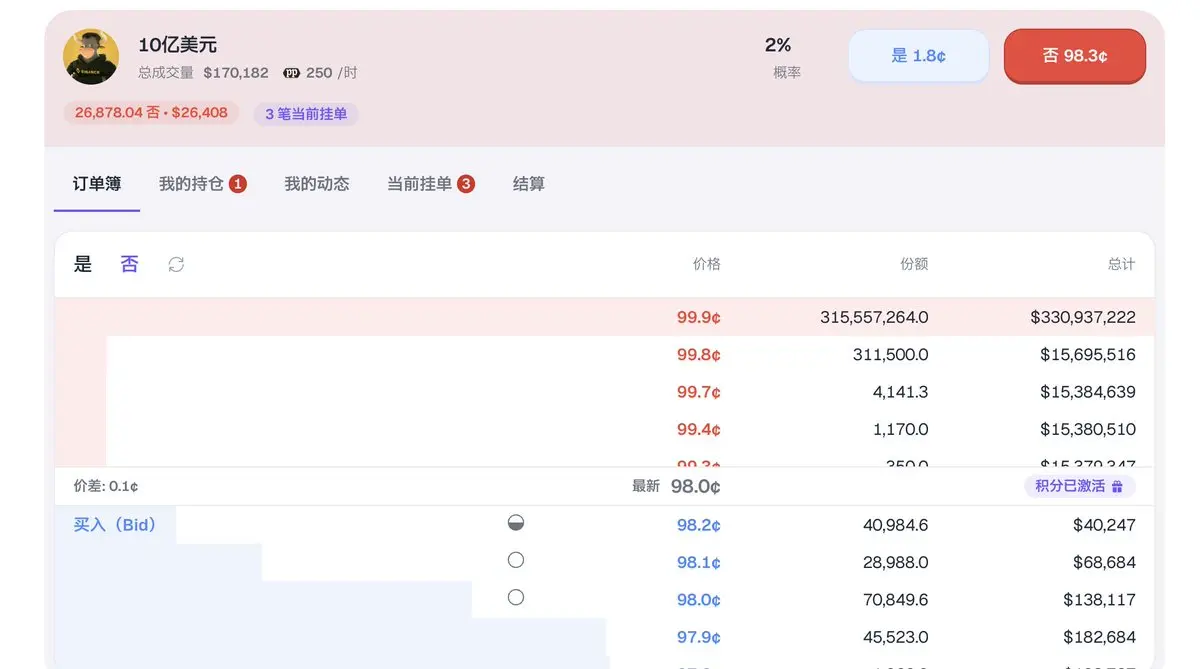Viewport: 1200px width, 669px height.
Task: Click the 26,878.04 否 position badge
Action: click(151, 113)
